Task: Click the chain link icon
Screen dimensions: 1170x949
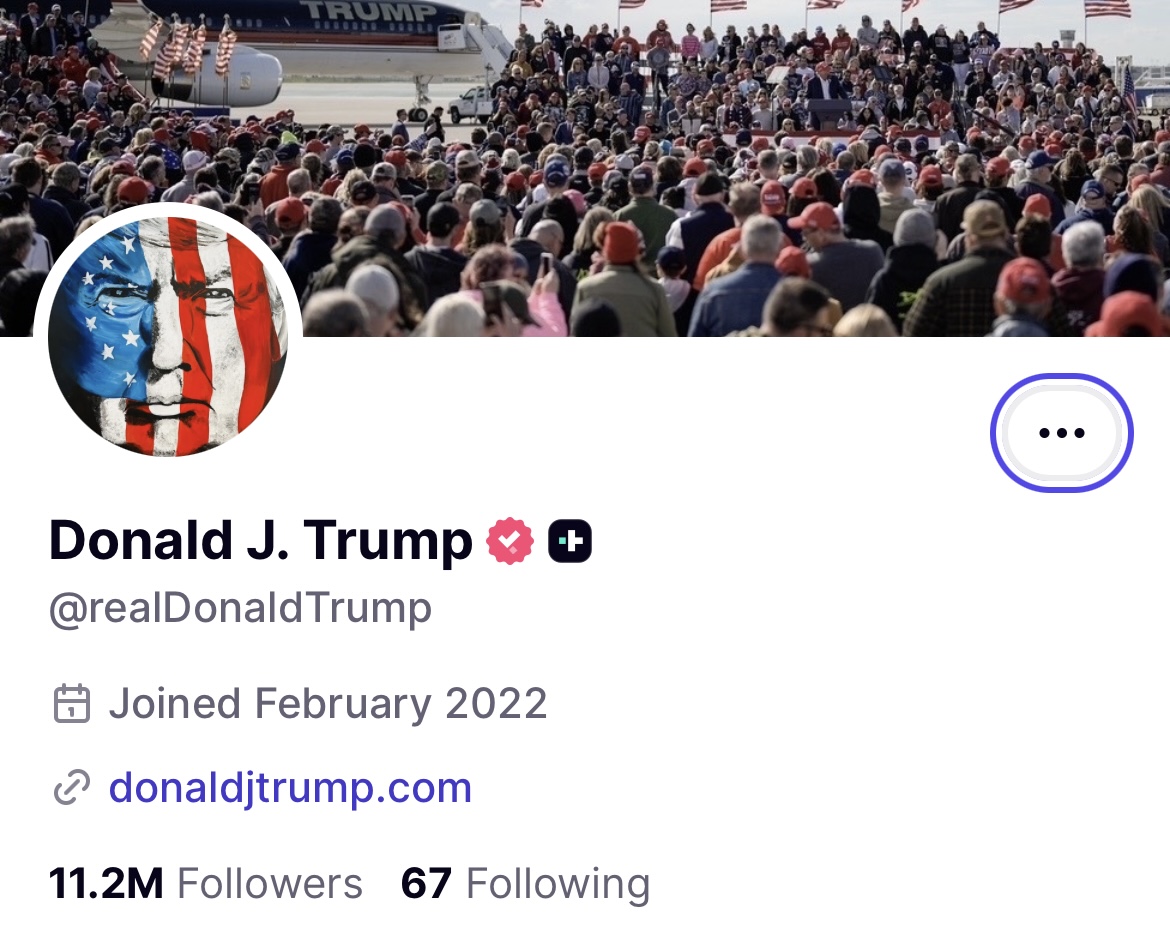Action: (72, 788)
